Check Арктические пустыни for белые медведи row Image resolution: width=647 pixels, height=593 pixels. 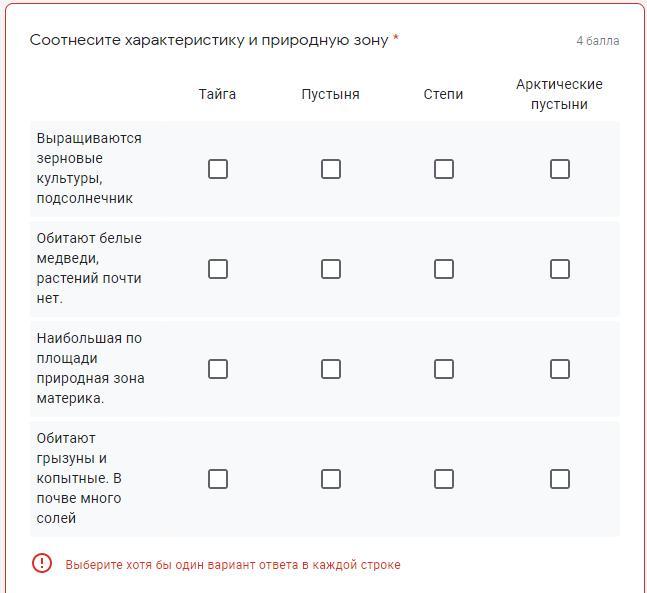point(560,269)
